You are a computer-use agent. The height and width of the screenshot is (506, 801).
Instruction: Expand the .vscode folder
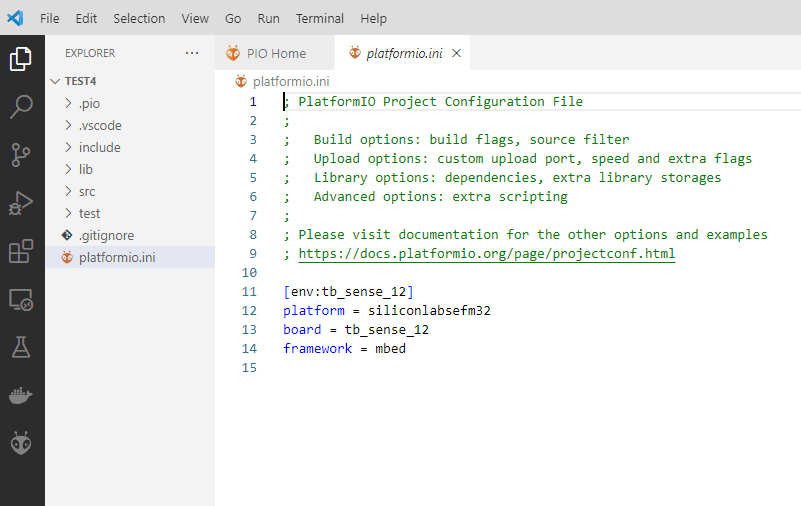click(x=68, y=125)
